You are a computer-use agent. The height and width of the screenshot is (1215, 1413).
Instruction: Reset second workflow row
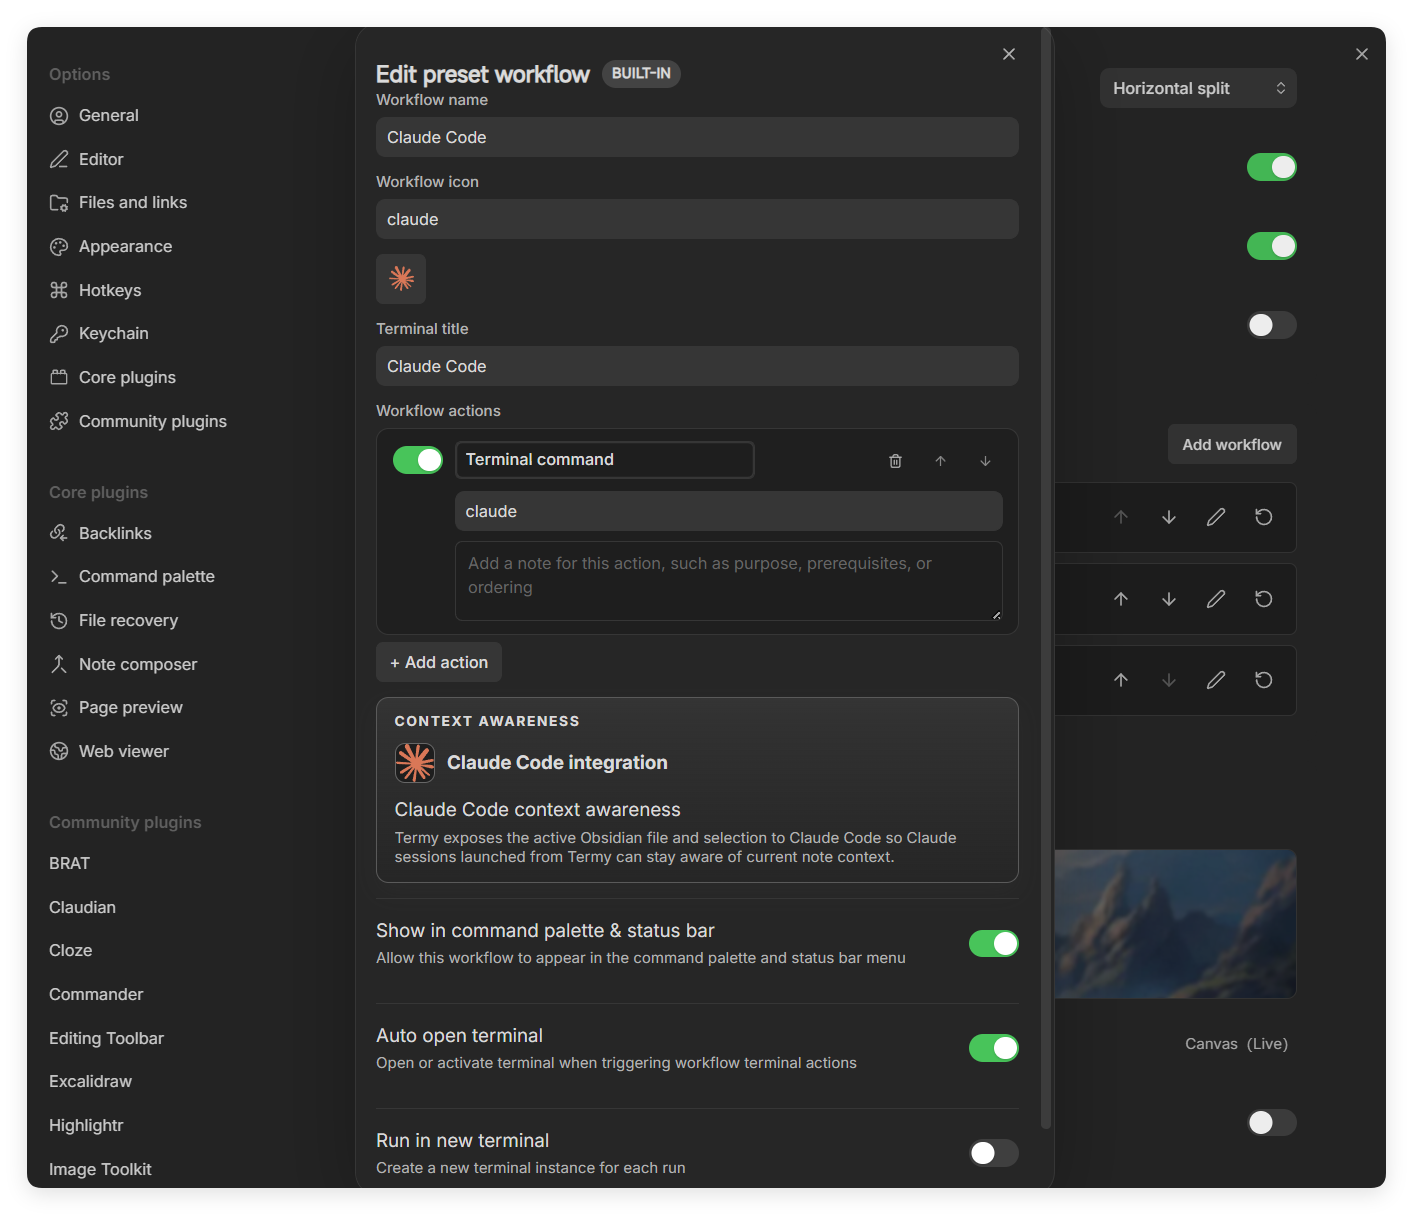coord(1264,599)
